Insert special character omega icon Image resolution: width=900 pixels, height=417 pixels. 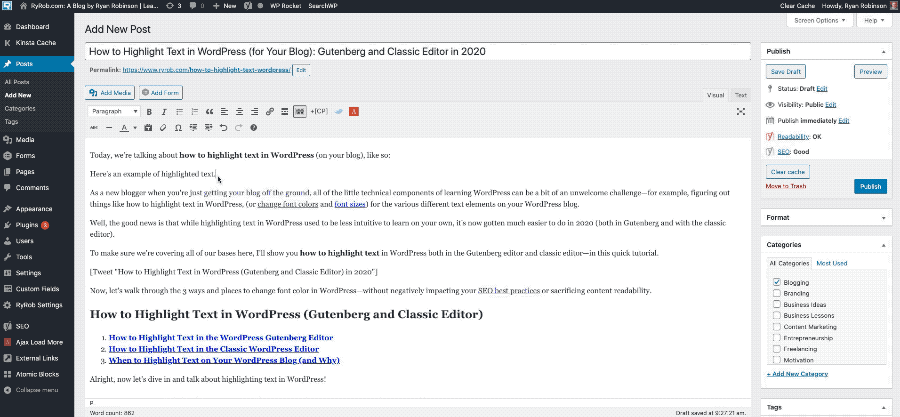click(x=178, y=128)
